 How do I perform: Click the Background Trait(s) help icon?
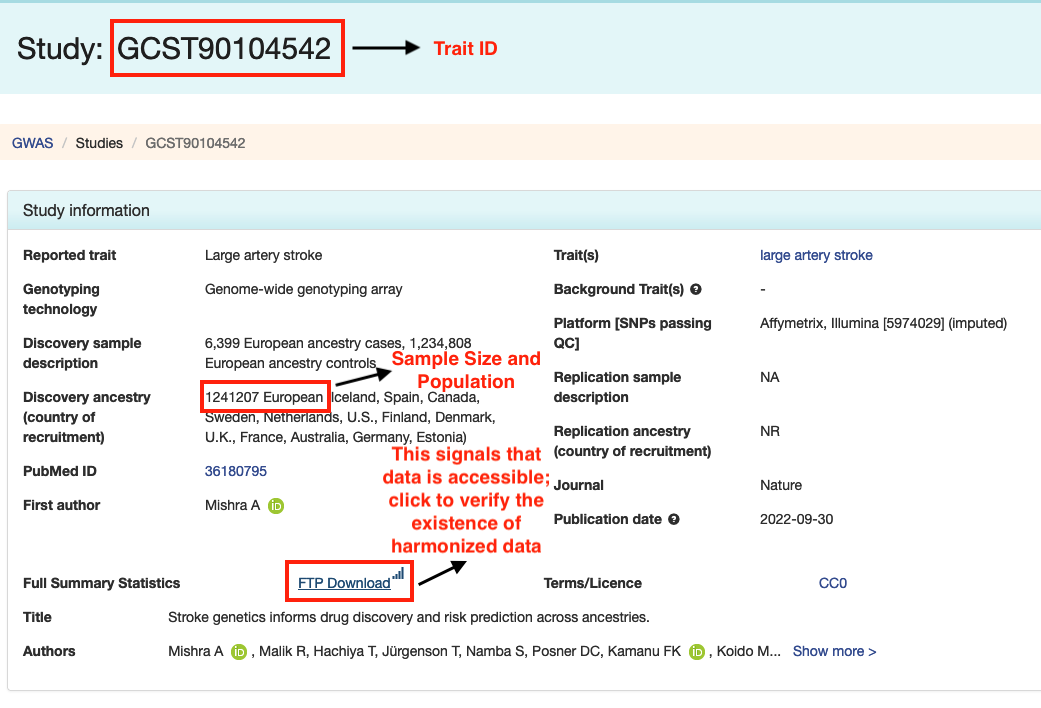pos(696,290)
